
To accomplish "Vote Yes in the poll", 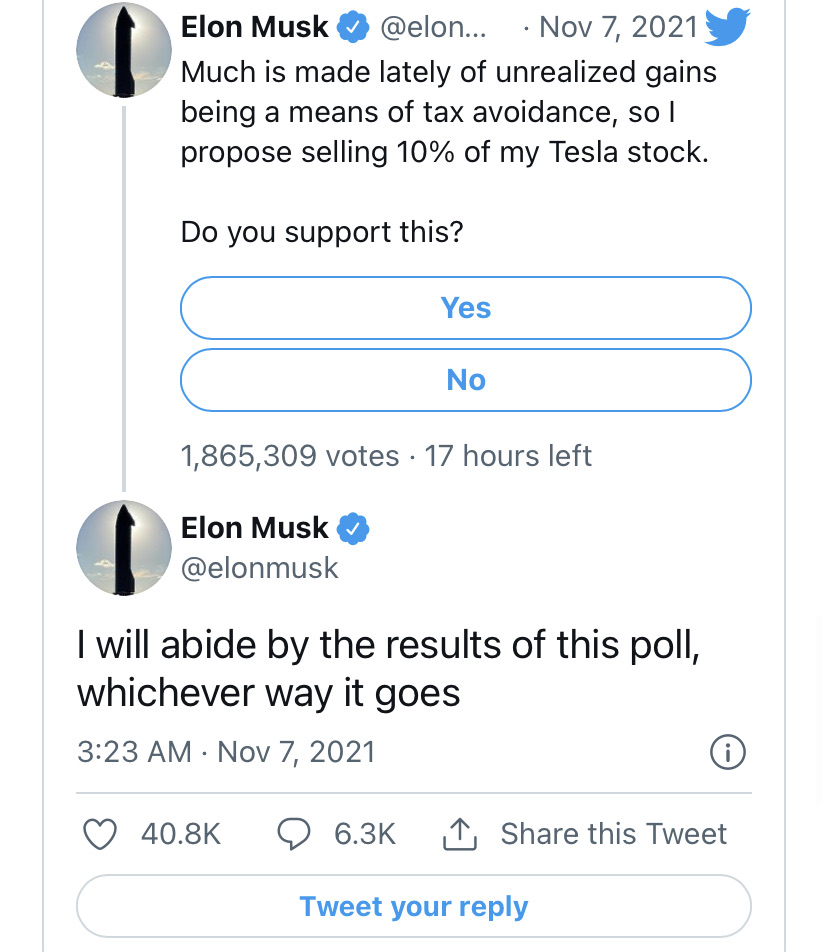I will point(465,308).
